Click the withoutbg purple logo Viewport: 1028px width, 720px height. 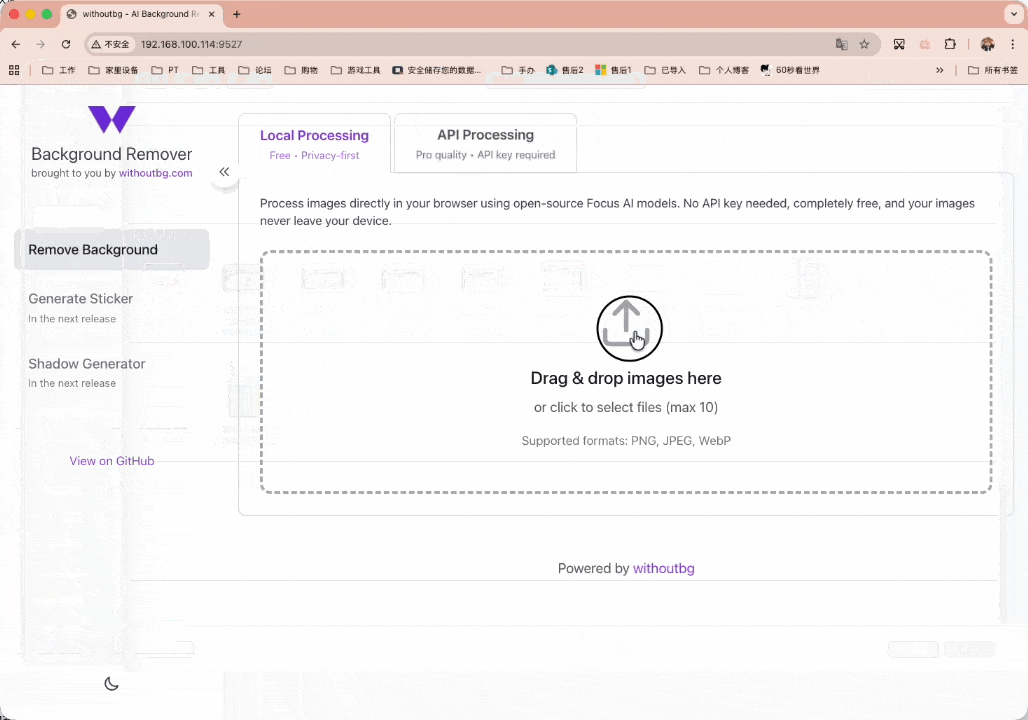click(x=111, y=120)
